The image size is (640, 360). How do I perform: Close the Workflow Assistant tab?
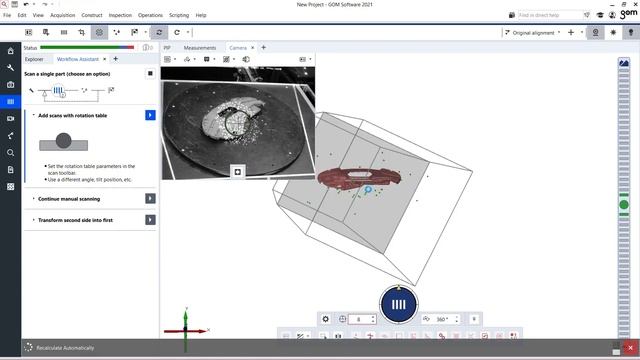(x=104, y=59)
